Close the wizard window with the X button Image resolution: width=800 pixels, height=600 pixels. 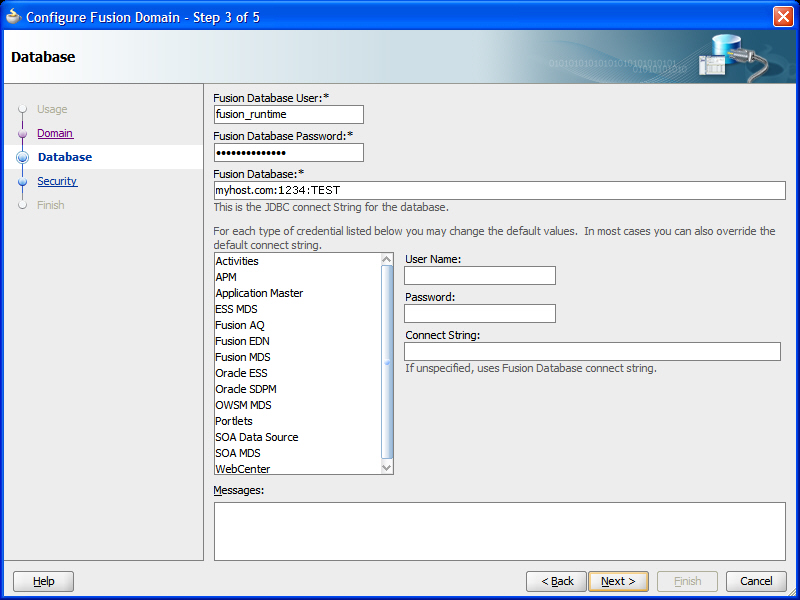tap(783, 16)
